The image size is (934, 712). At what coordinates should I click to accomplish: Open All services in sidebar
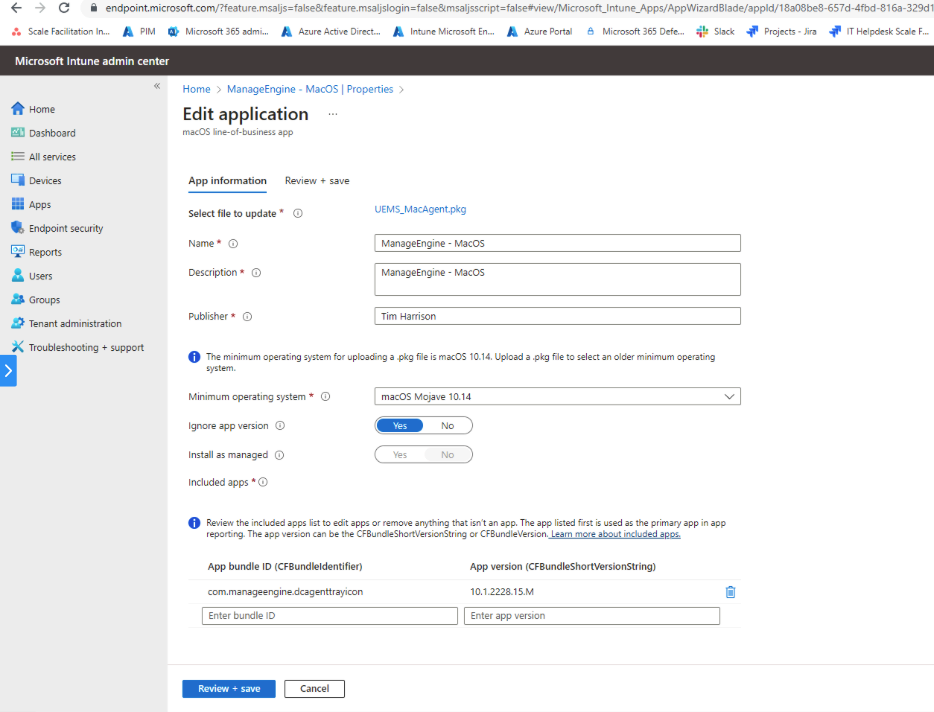(x=43, y=157)
